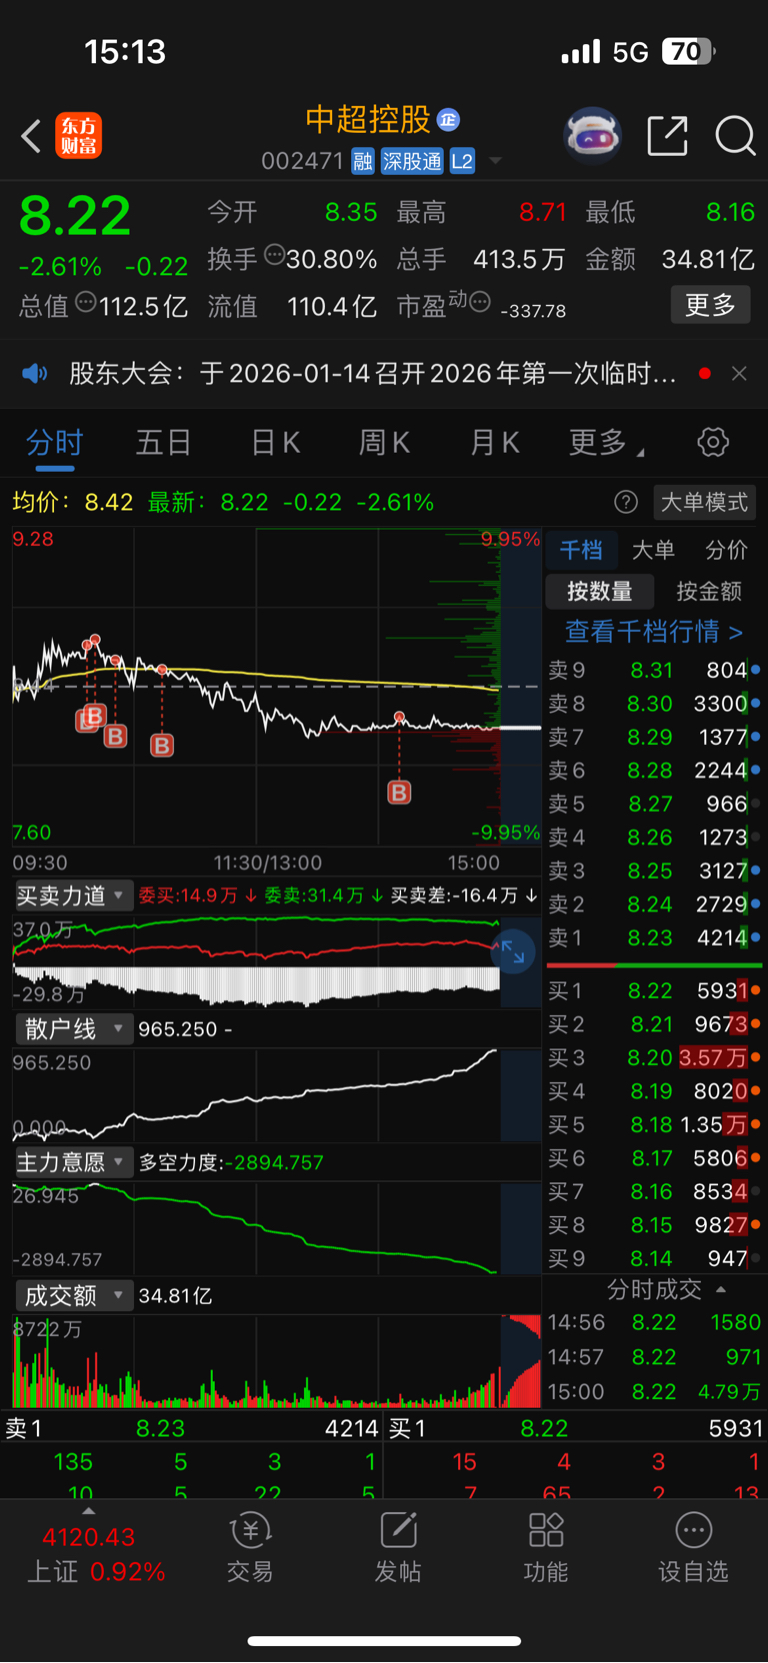Tap the 深股通 badge

(412, 161)
